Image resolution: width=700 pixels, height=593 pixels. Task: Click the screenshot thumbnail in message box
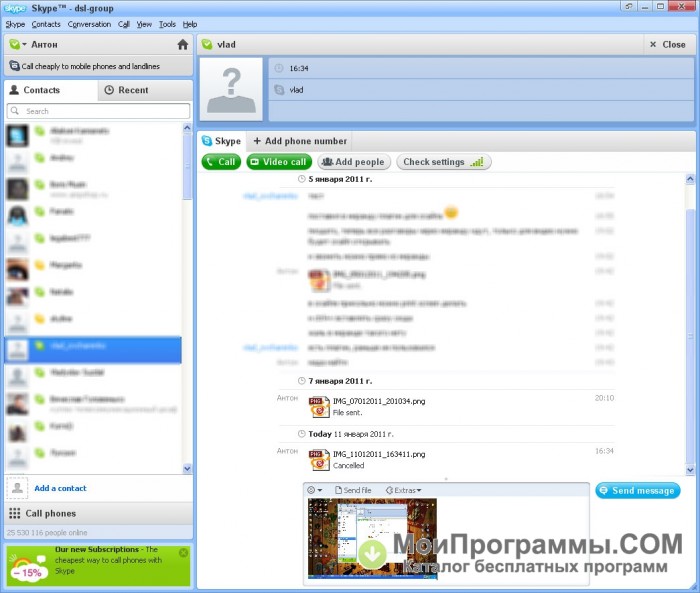click(x=372, y=539)
